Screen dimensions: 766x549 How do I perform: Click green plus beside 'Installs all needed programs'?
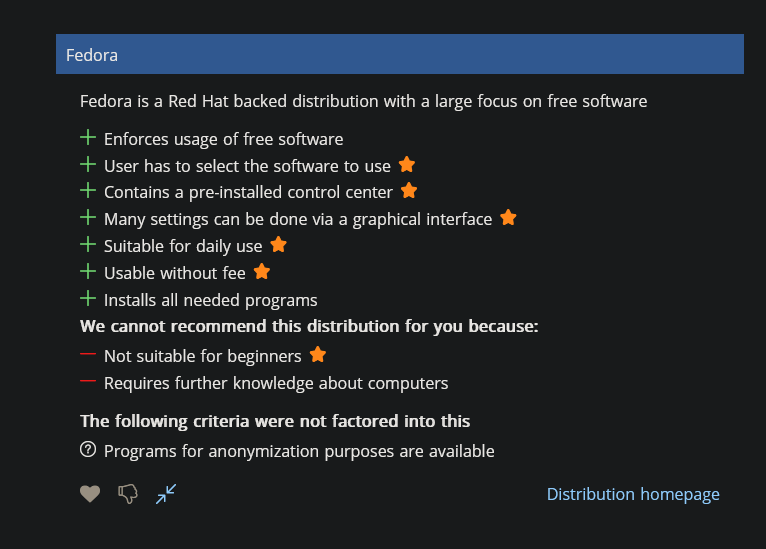tap(88, 299)
